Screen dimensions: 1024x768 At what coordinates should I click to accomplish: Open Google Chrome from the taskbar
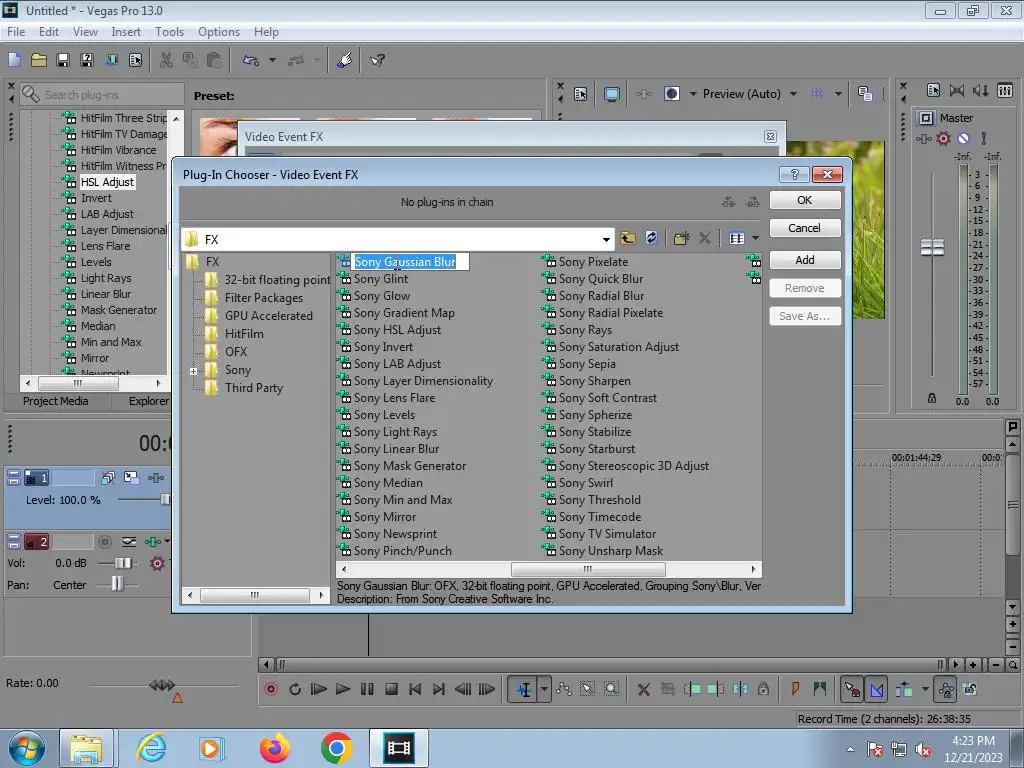pyautogui.click(x=336, y=748)
